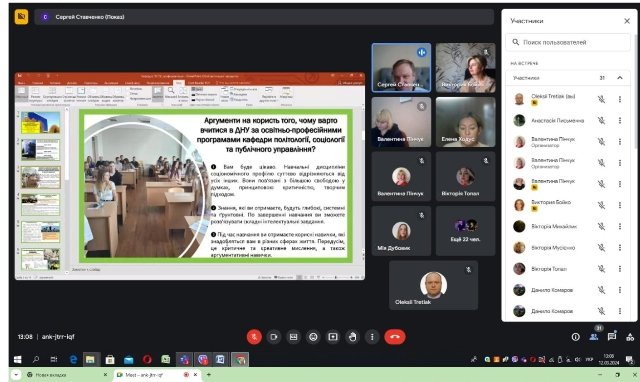Open Windows Start menu
Screen dimensions: 640x382
point(18,360)
